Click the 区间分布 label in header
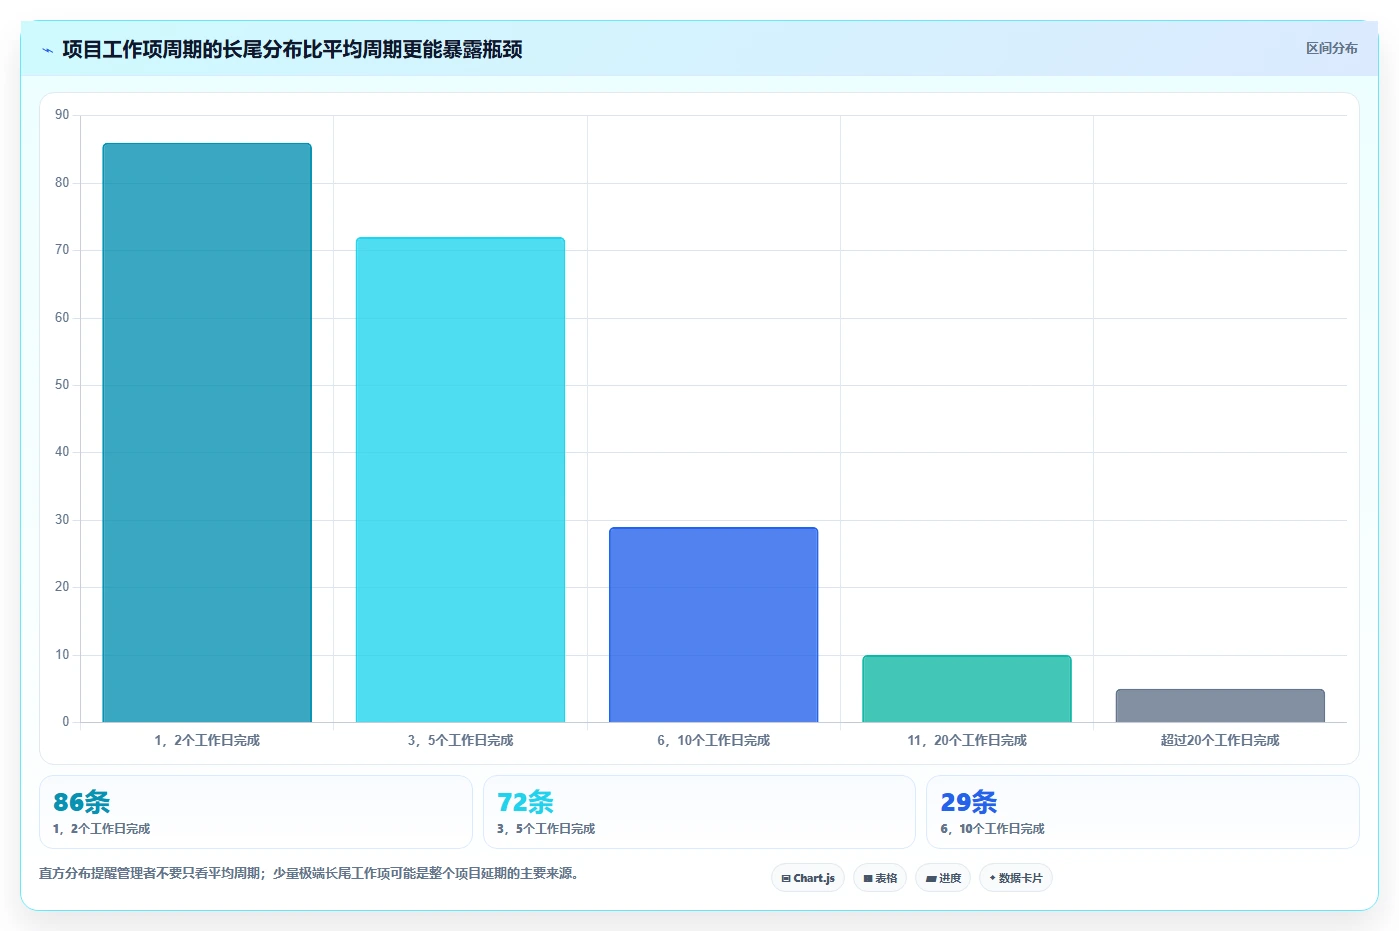1399x931 pixels. point(1331,48)
